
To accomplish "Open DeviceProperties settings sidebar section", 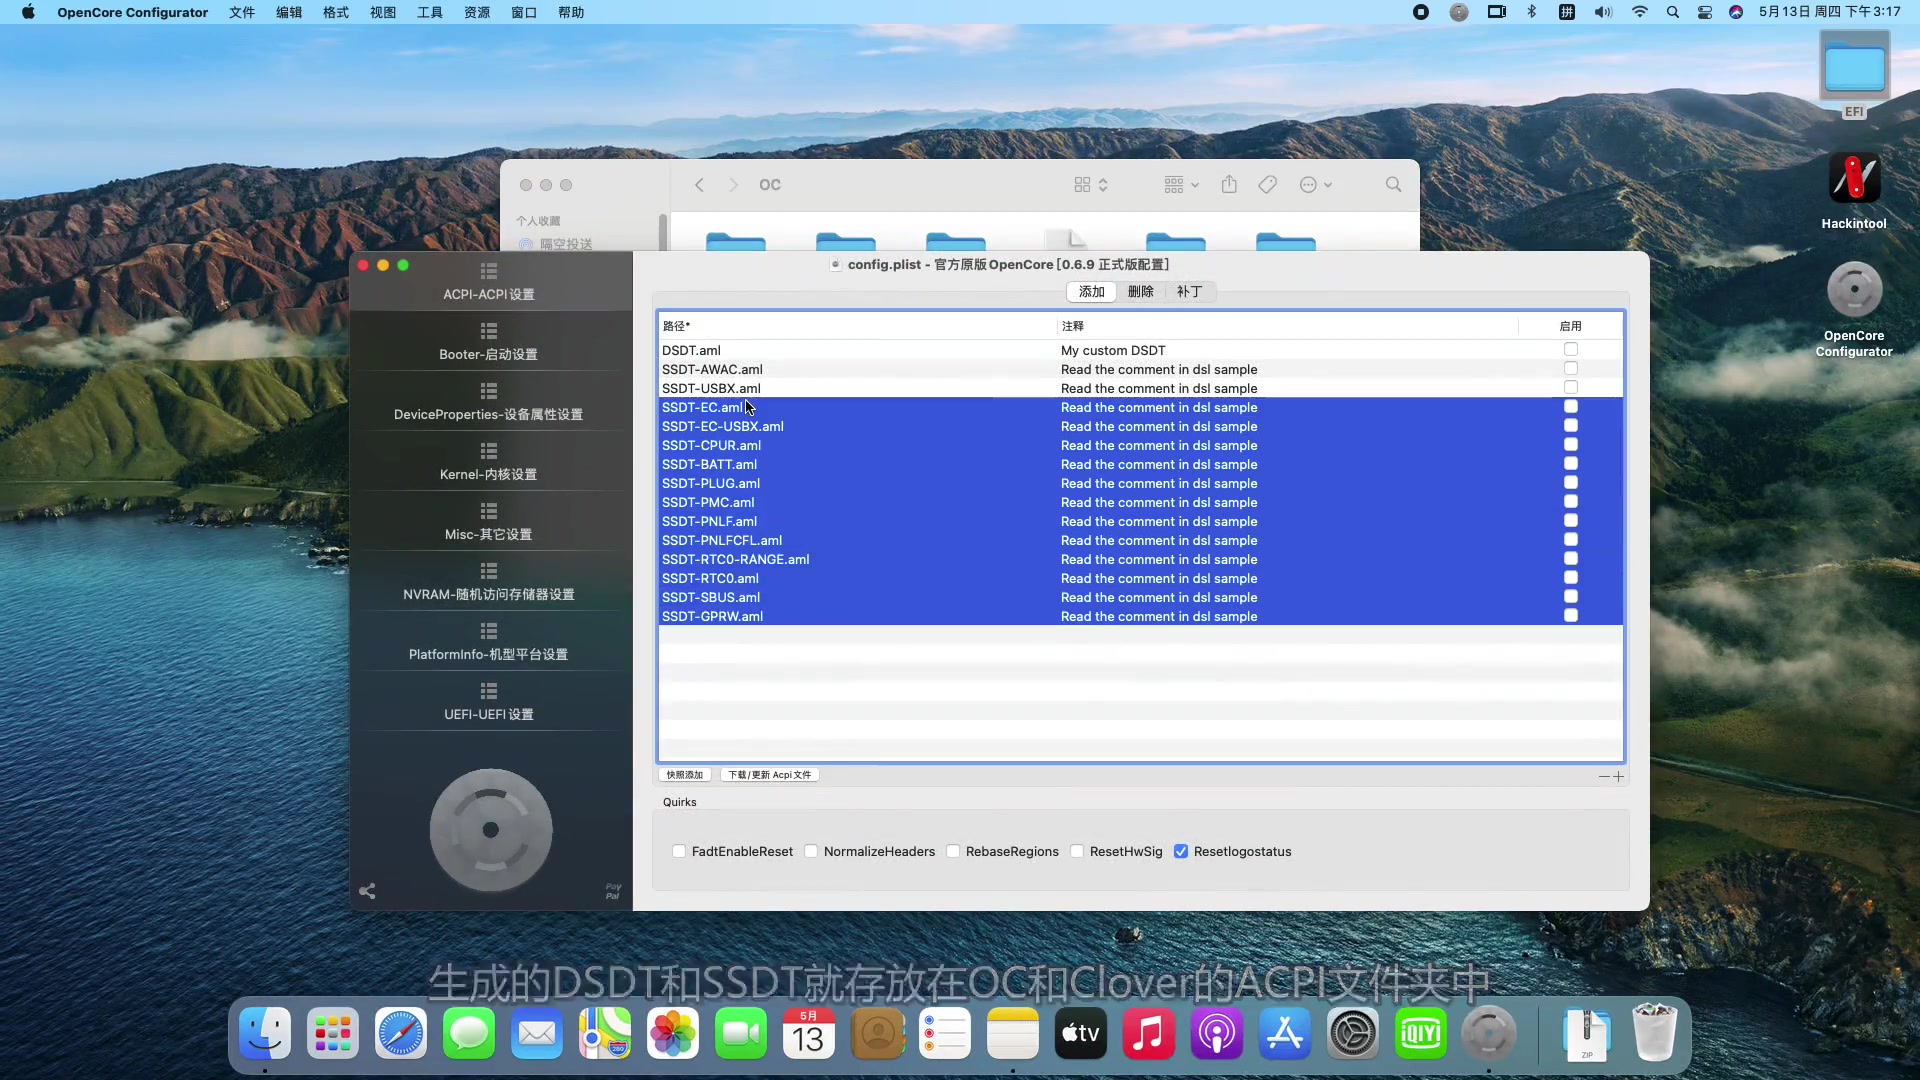I will [x=489, y=402].
